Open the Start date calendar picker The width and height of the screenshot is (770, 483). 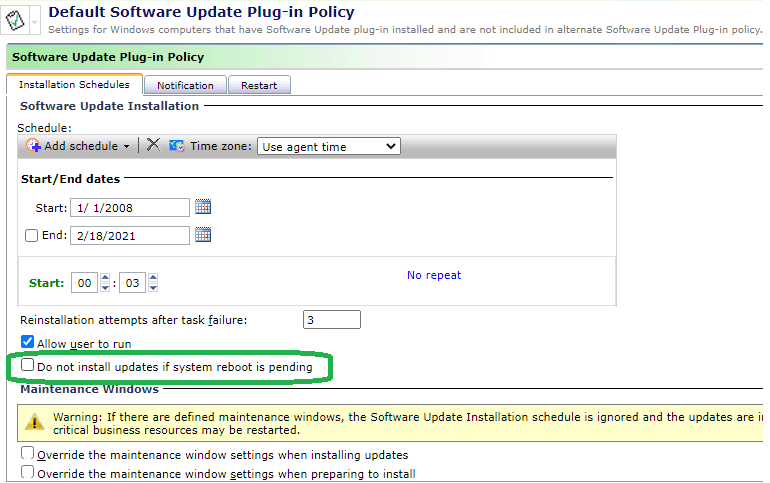pyautogui.click(x=203, y=207)
